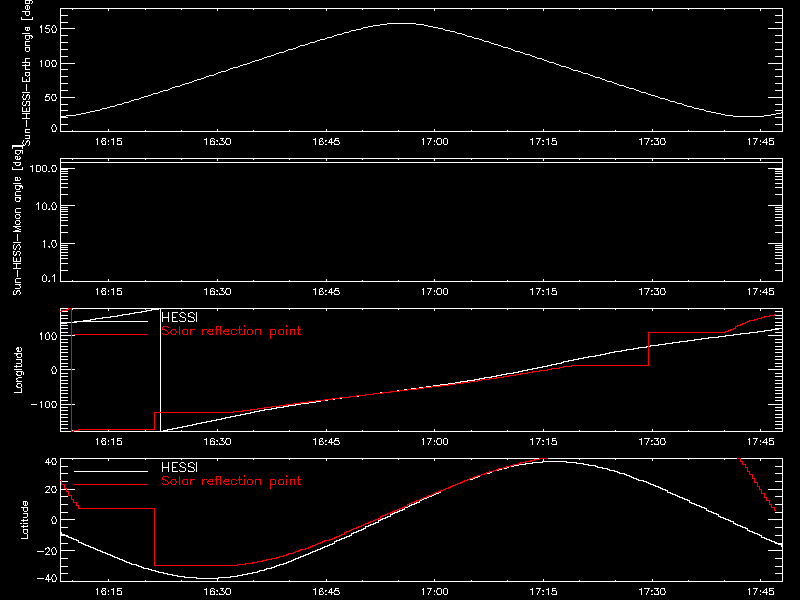Click 16:15 under the Earth angle plot
This screenshot has width=800, height=600.
click(108, 141)
